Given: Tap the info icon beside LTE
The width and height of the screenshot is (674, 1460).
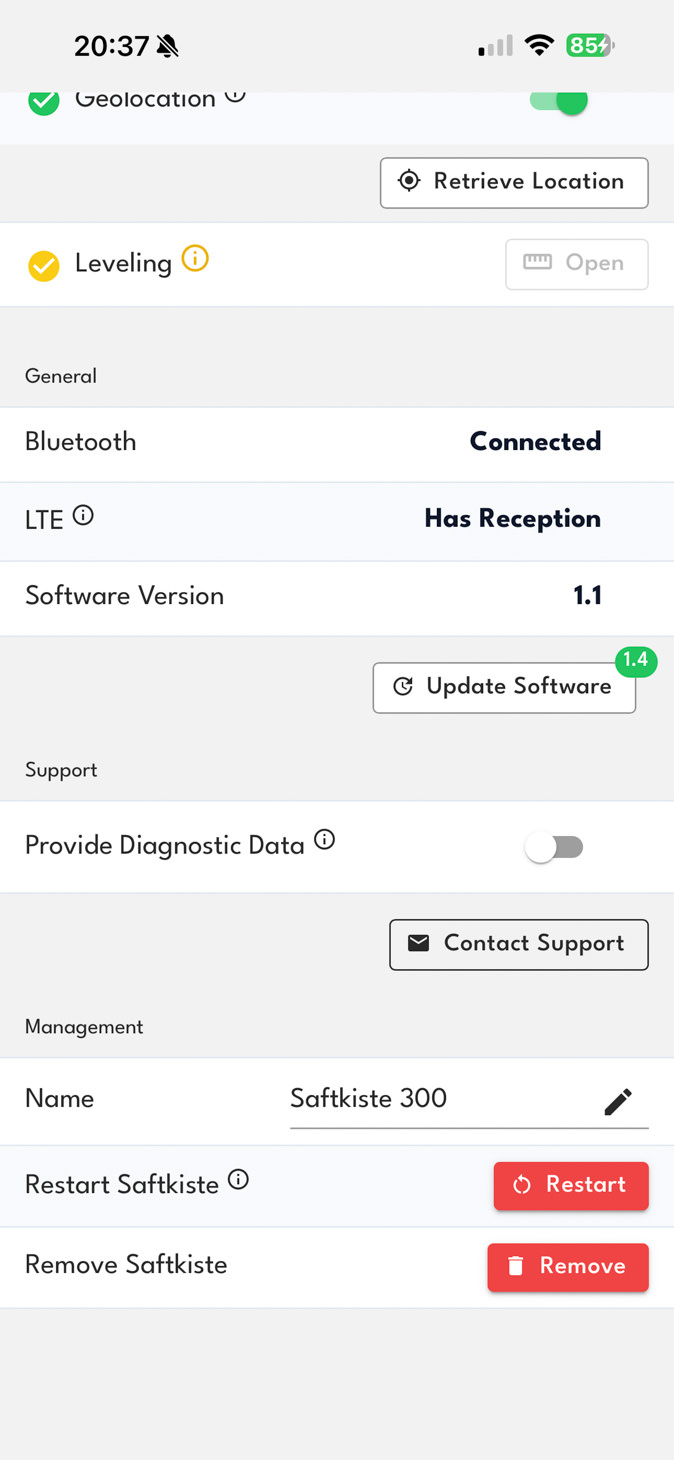Looking at the screenshot, I should point(84,516).
